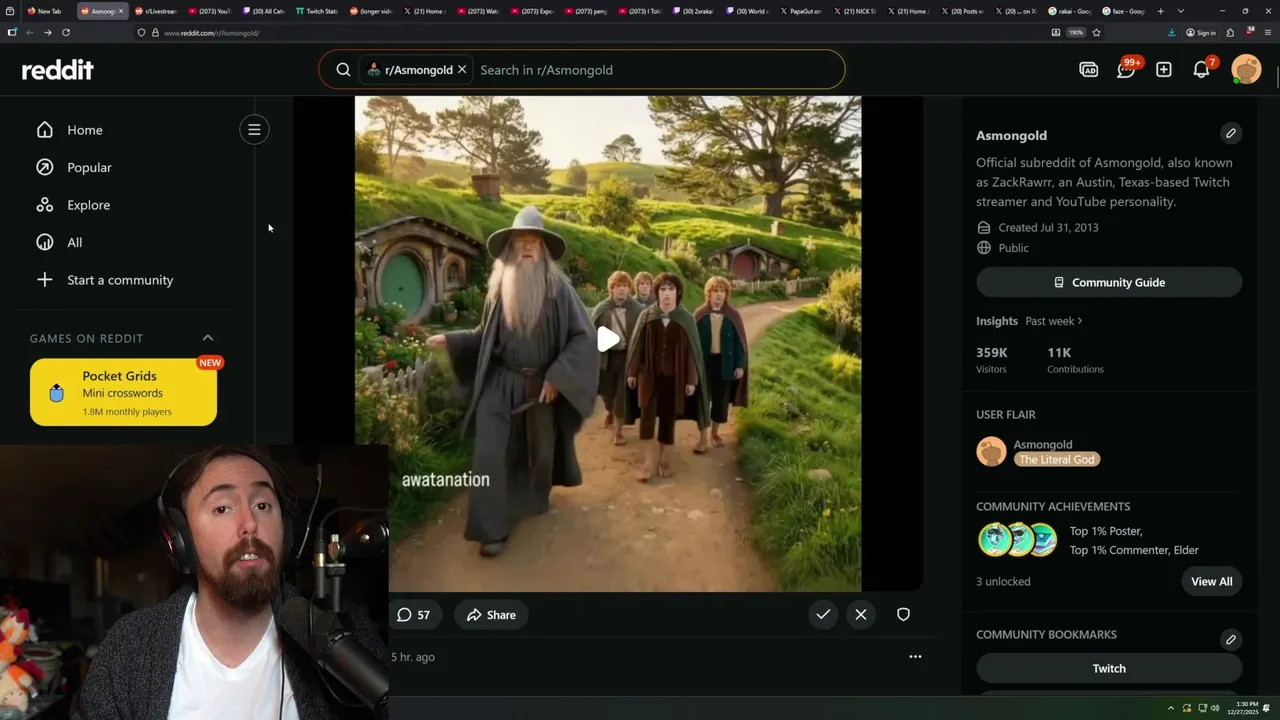Open the 57 comments on the post
1280x720 pixels.
click(x=413, y=615)
